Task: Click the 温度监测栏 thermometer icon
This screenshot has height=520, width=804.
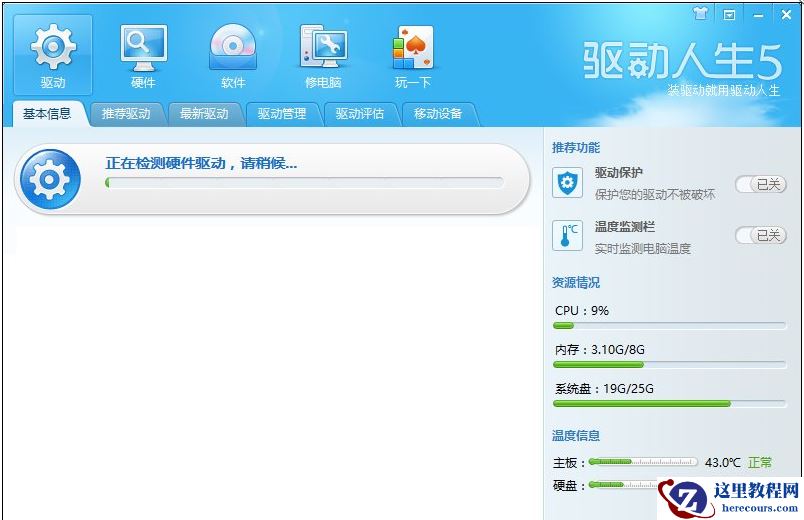Action: pos(567,235)
